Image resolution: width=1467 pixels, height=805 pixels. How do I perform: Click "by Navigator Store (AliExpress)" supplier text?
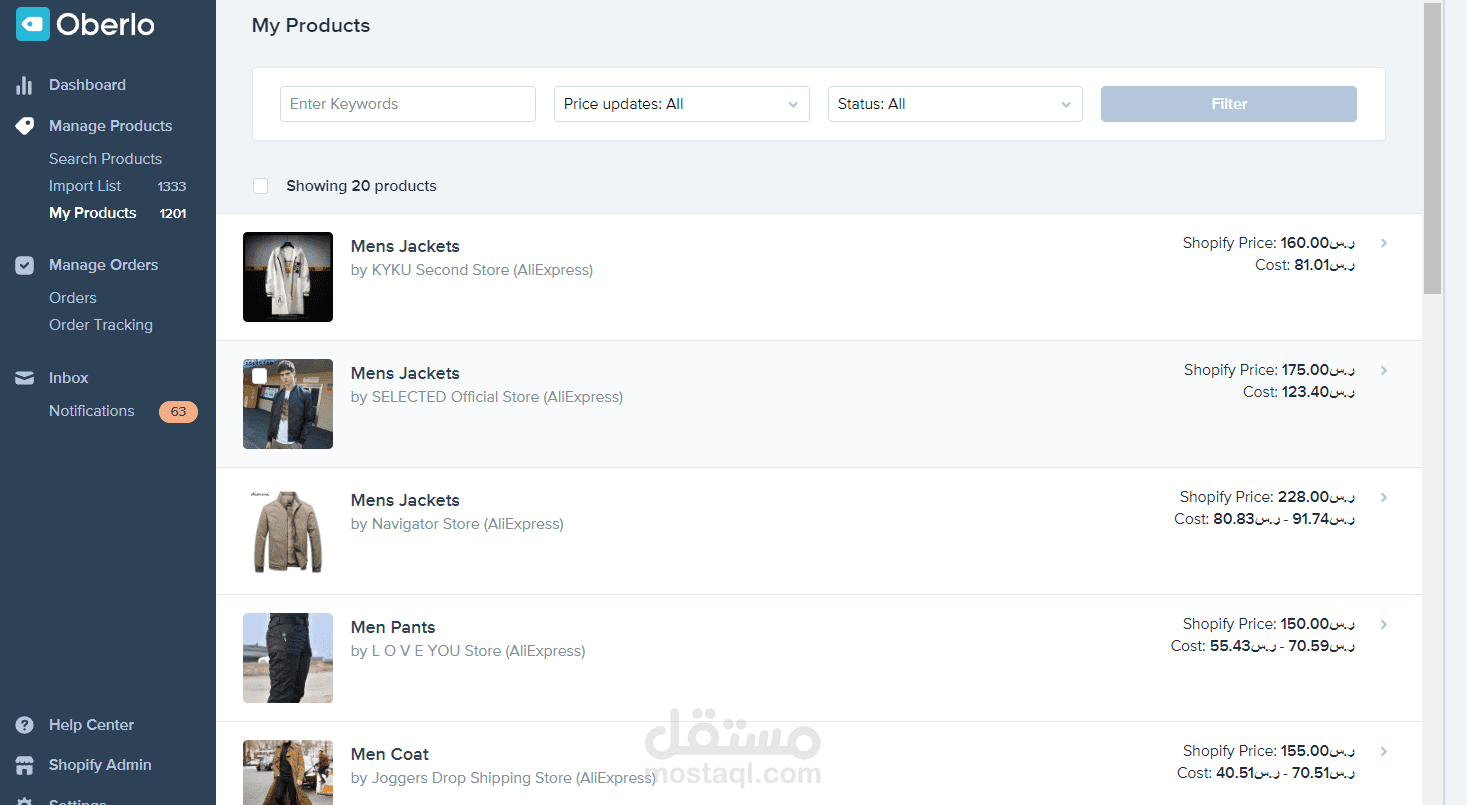[457, 524]
